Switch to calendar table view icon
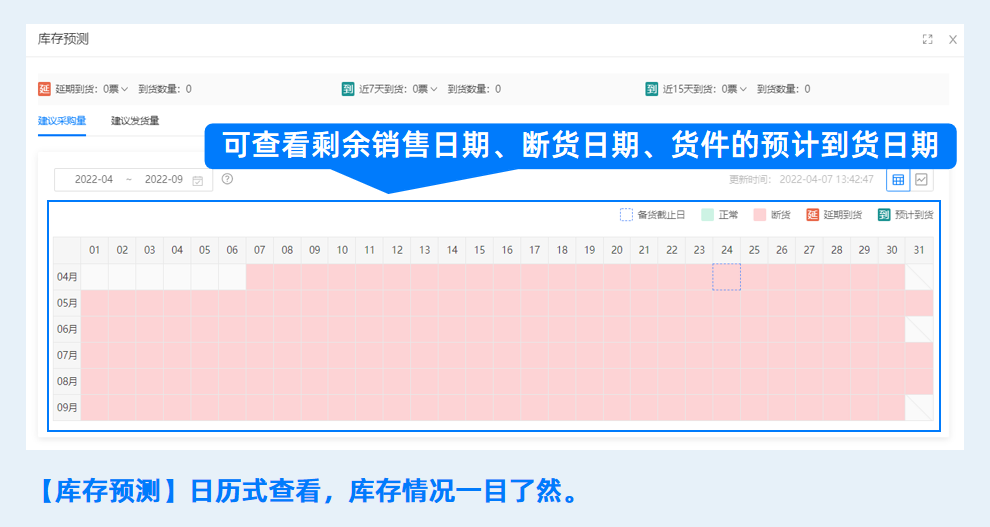Screen dimensions: 990x527 898,180
